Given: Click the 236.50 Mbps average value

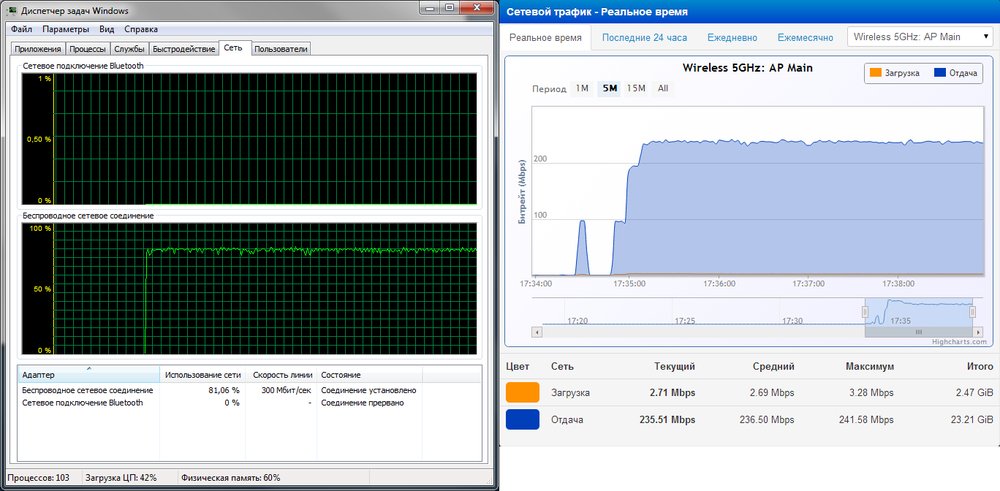Looking at the screenshot, I should point(766,420).
